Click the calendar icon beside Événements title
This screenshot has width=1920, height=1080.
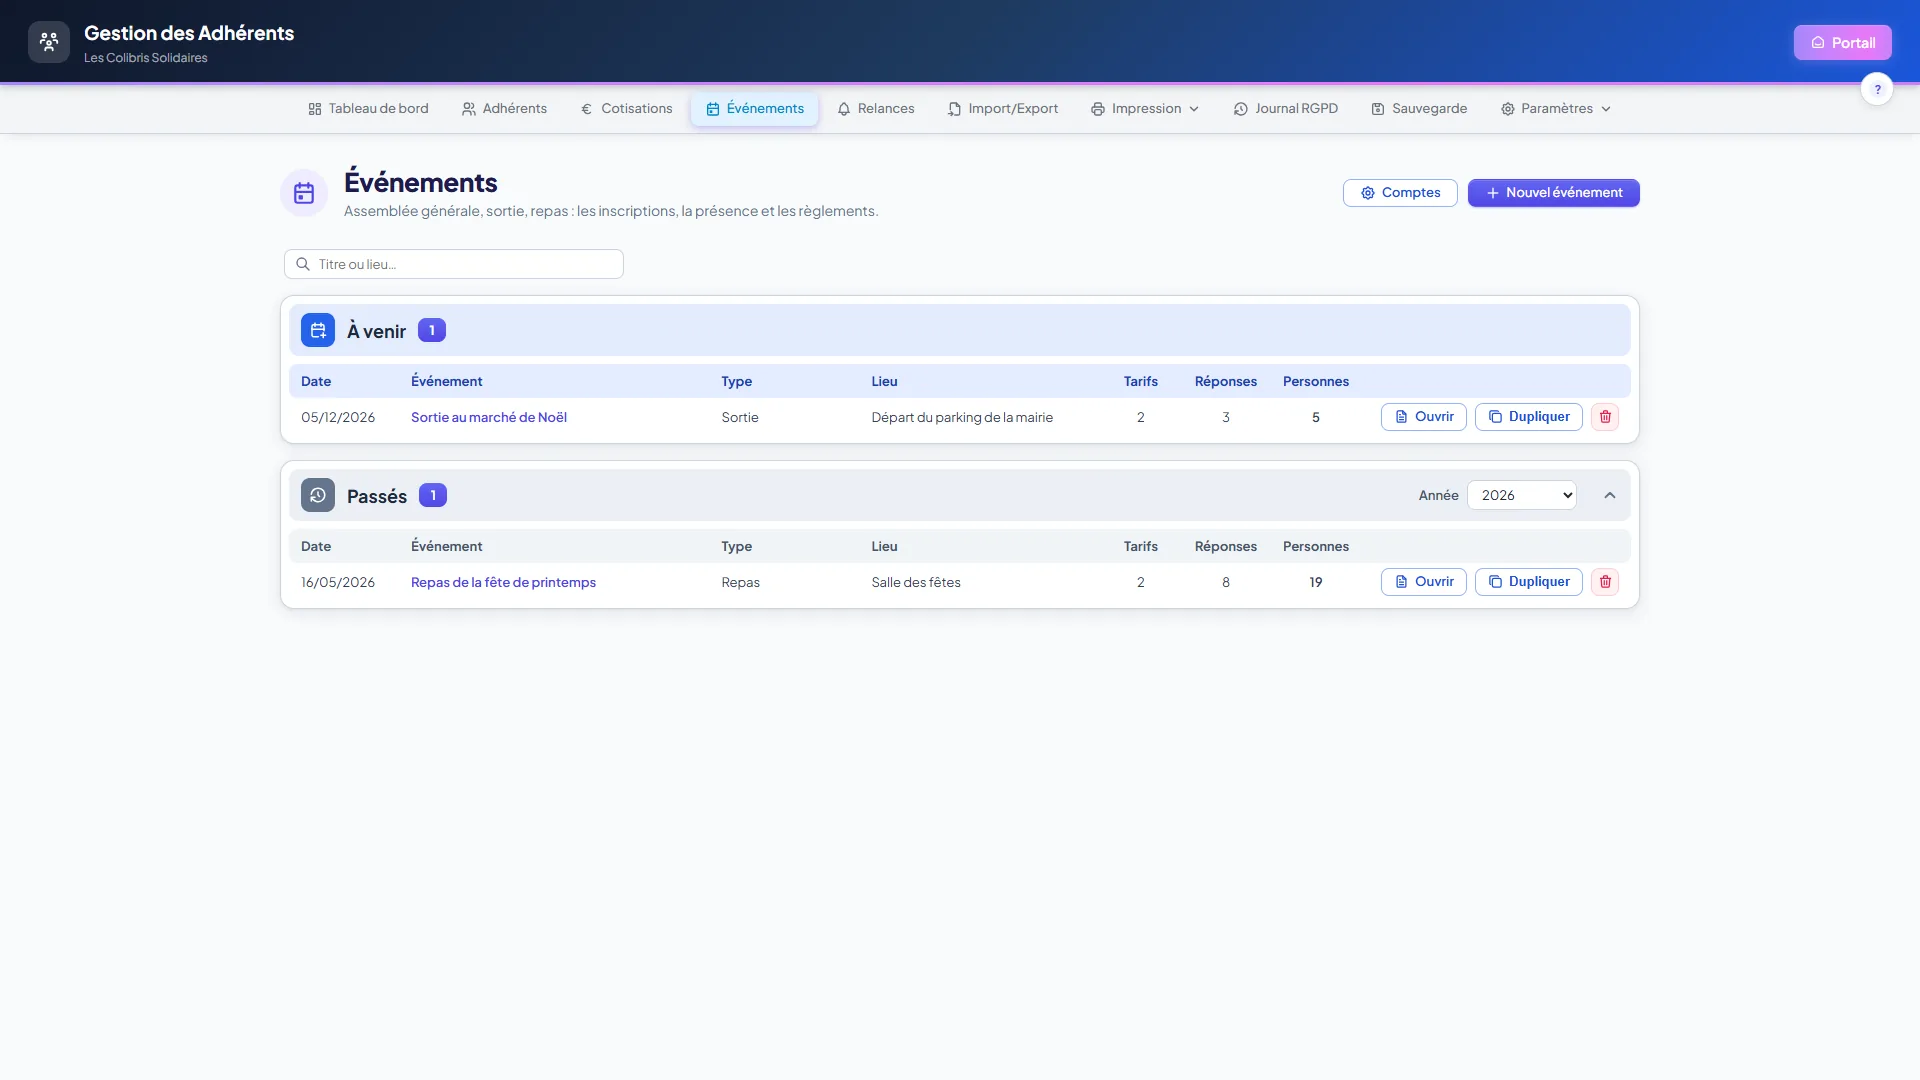304,193
